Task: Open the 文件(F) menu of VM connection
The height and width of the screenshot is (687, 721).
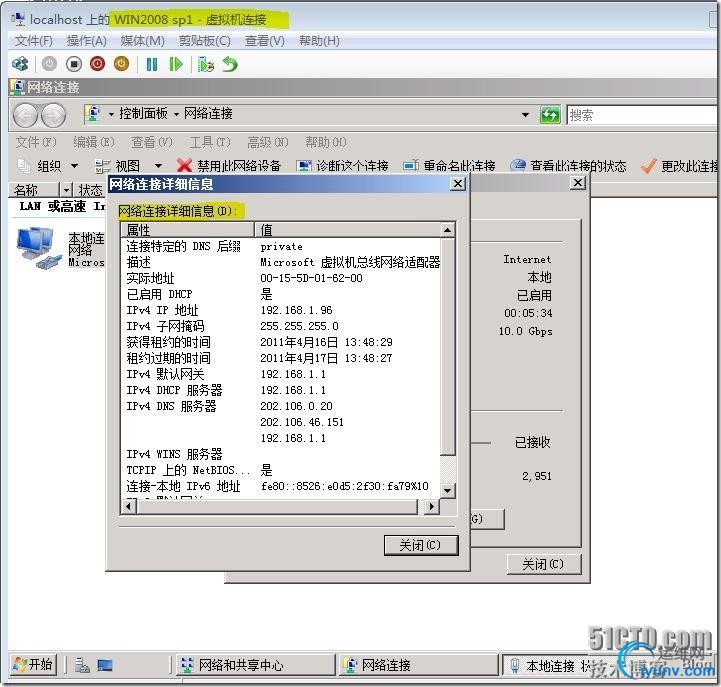Action: pos(34,41)
